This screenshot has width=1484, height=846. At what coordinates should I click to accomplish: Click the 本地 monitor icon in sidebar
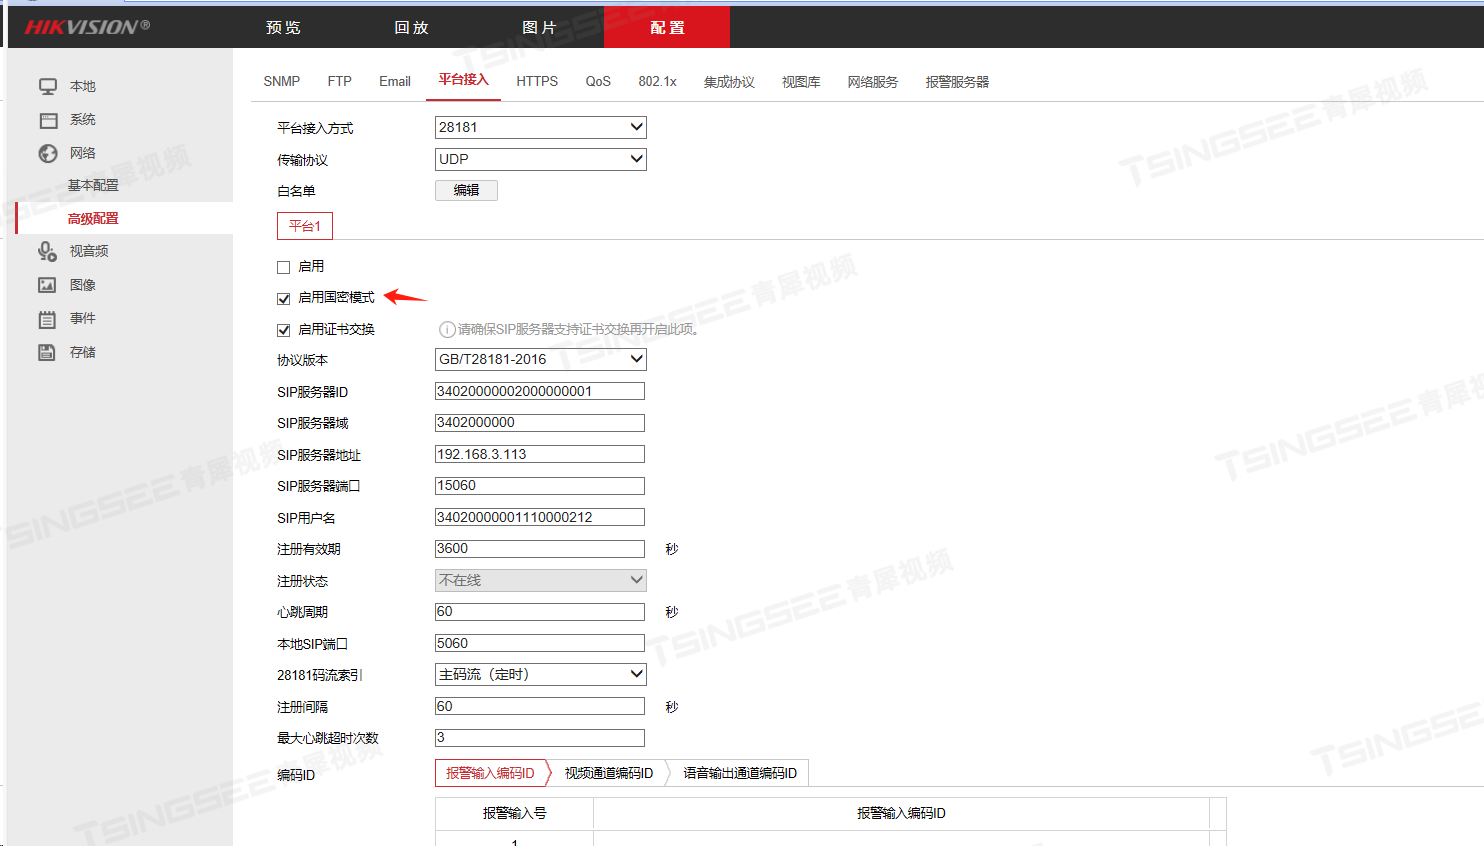click(x=47, y=87)
